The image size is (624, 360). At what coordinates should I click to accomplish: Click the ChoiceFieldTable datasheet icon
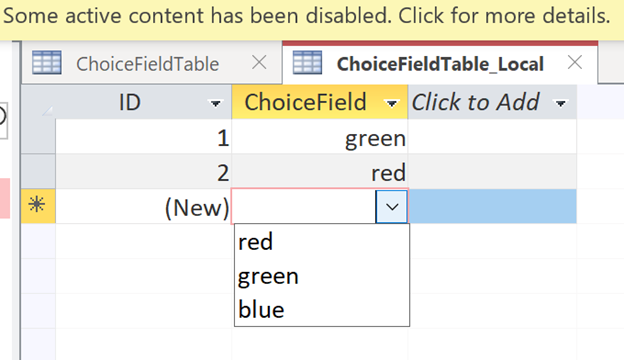[47, 63]
